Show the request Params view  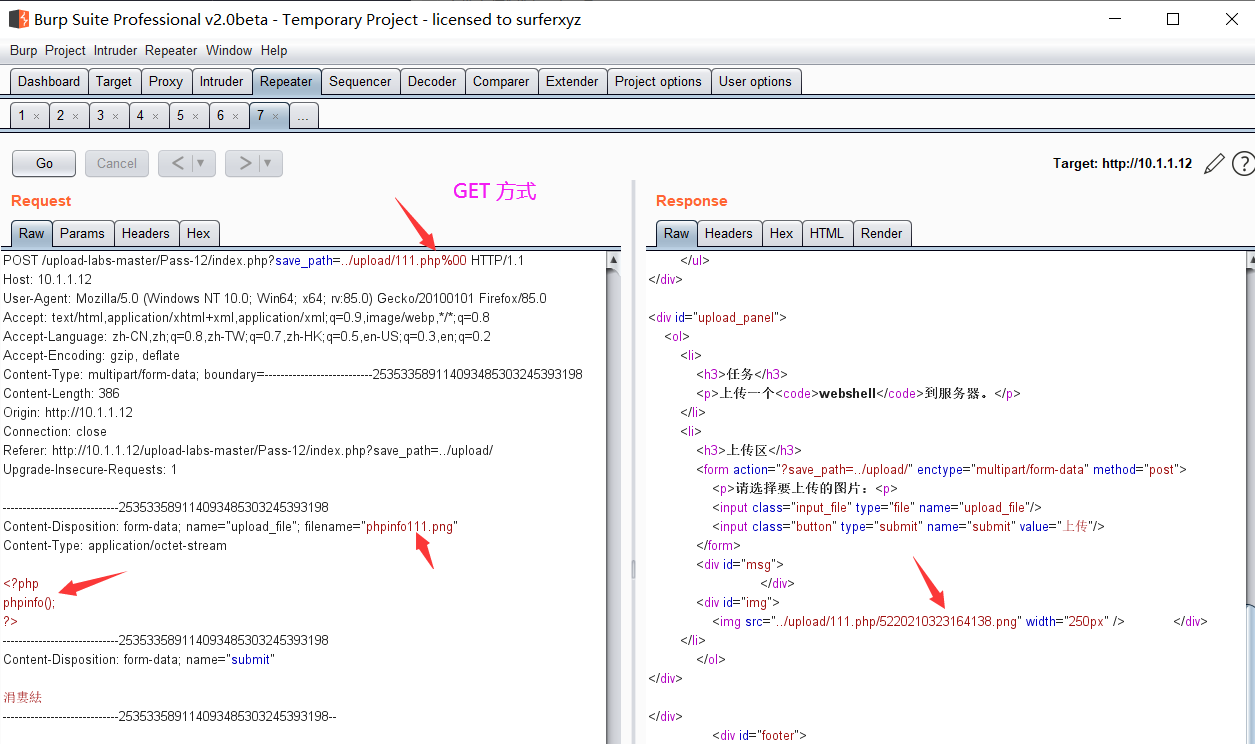click(x=82, y=233)
